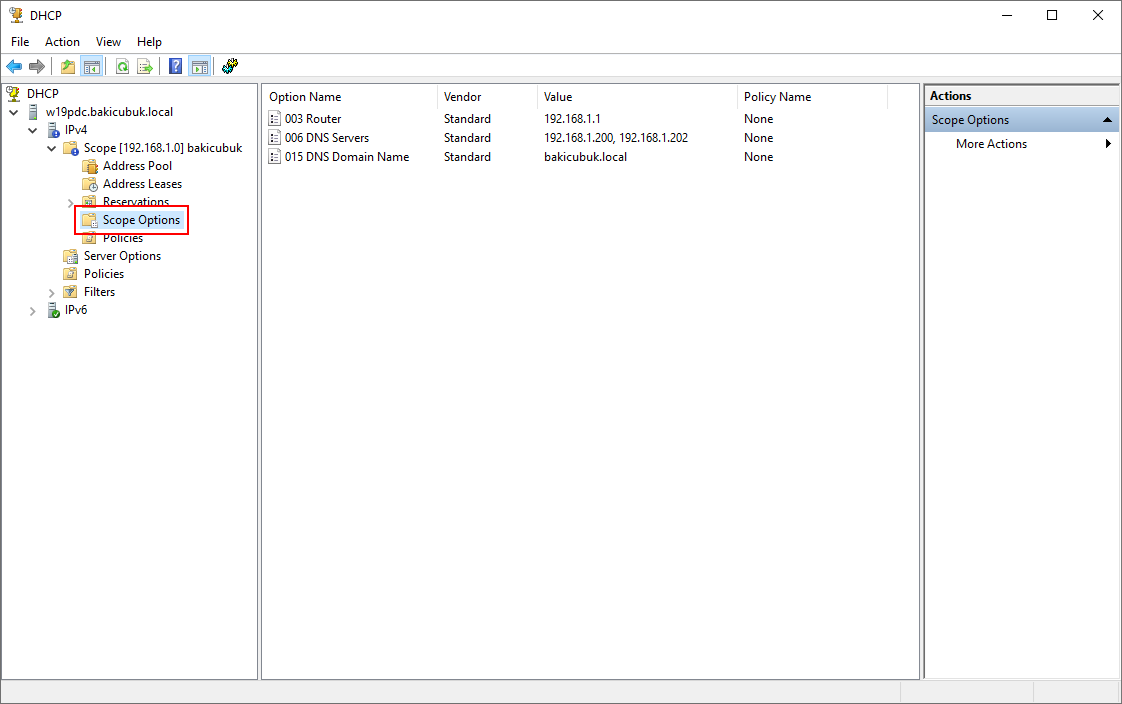The image size is (1122, 704).
Task: Click the DHCP window title bar icon
Action: [16, 15]
